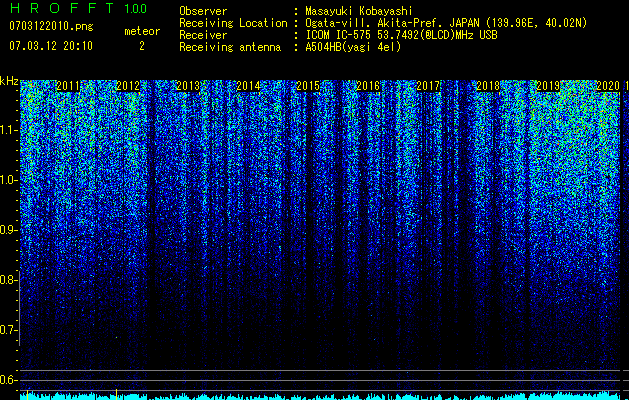
Task: Click the 2017 time marker
Action: 428,86
